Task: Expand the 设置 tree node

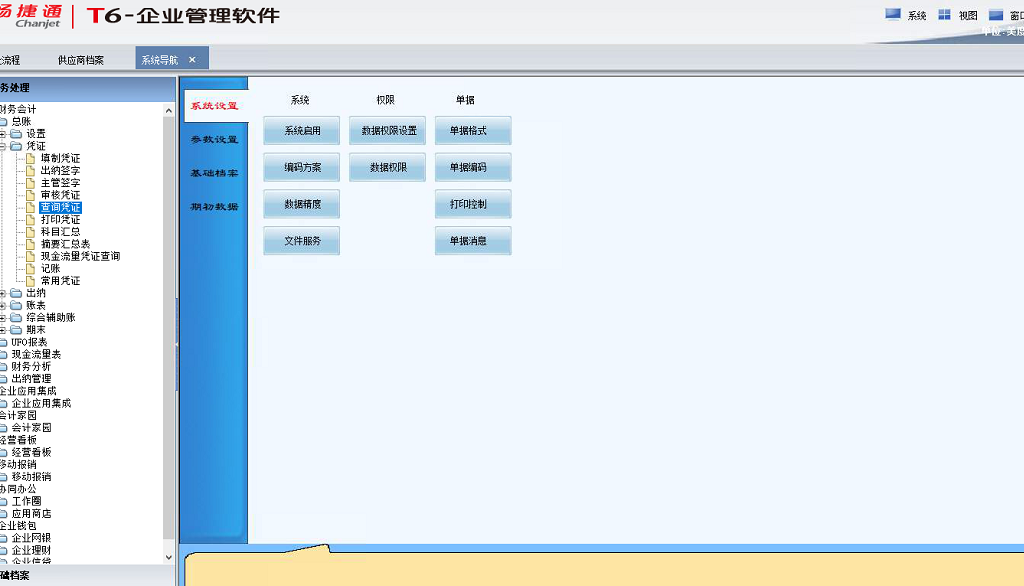Action: [x=3, y=134]
